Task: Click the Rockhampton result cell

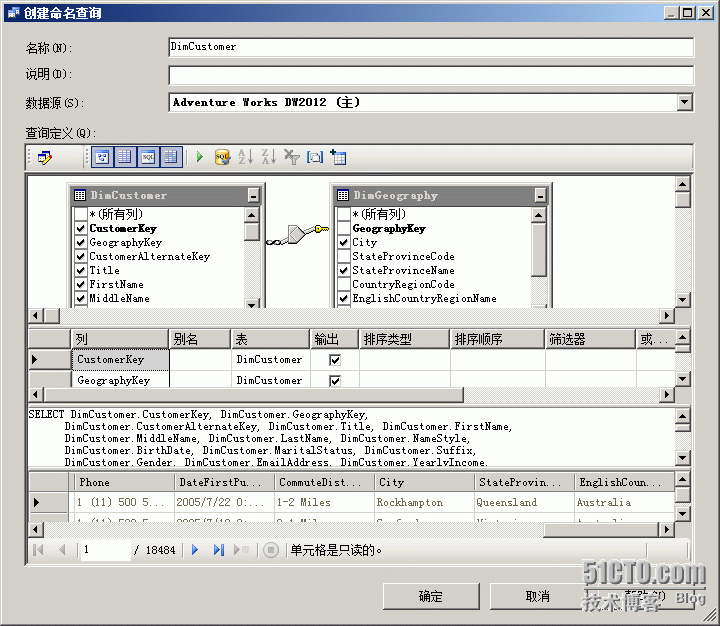Action: (x=424, y=502)
